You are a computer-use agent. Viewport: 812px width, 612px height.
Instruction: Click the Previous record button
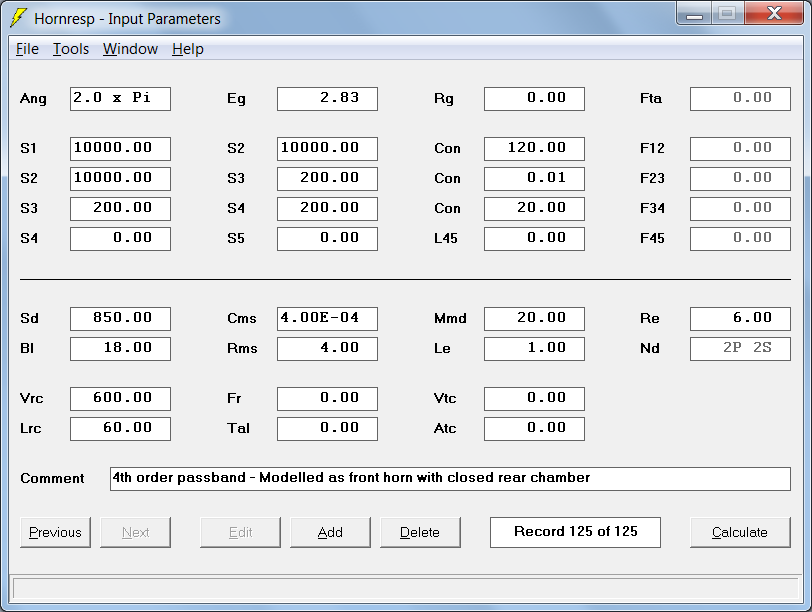pos(55,532)
